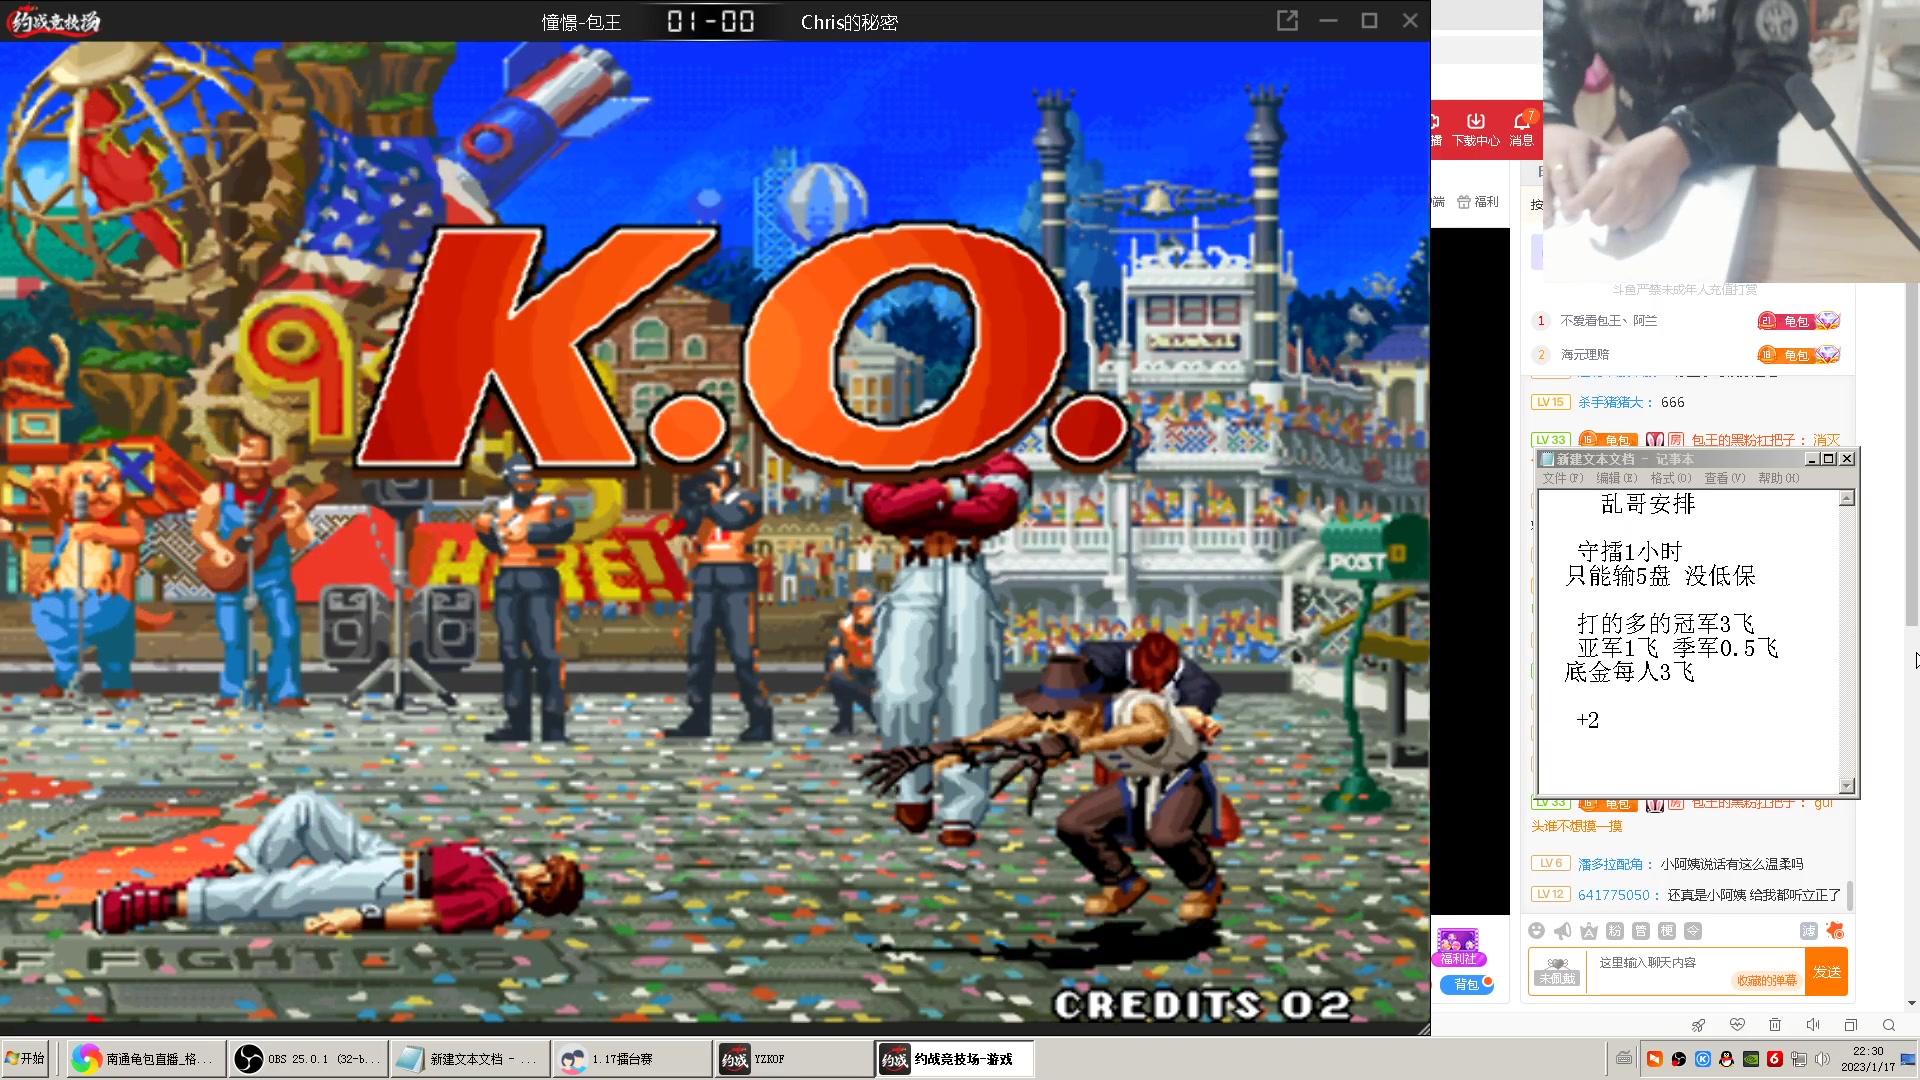Open the 背包 backpack button
The height and width of the screenshot is (1080, 1920).
[1467, 985]
